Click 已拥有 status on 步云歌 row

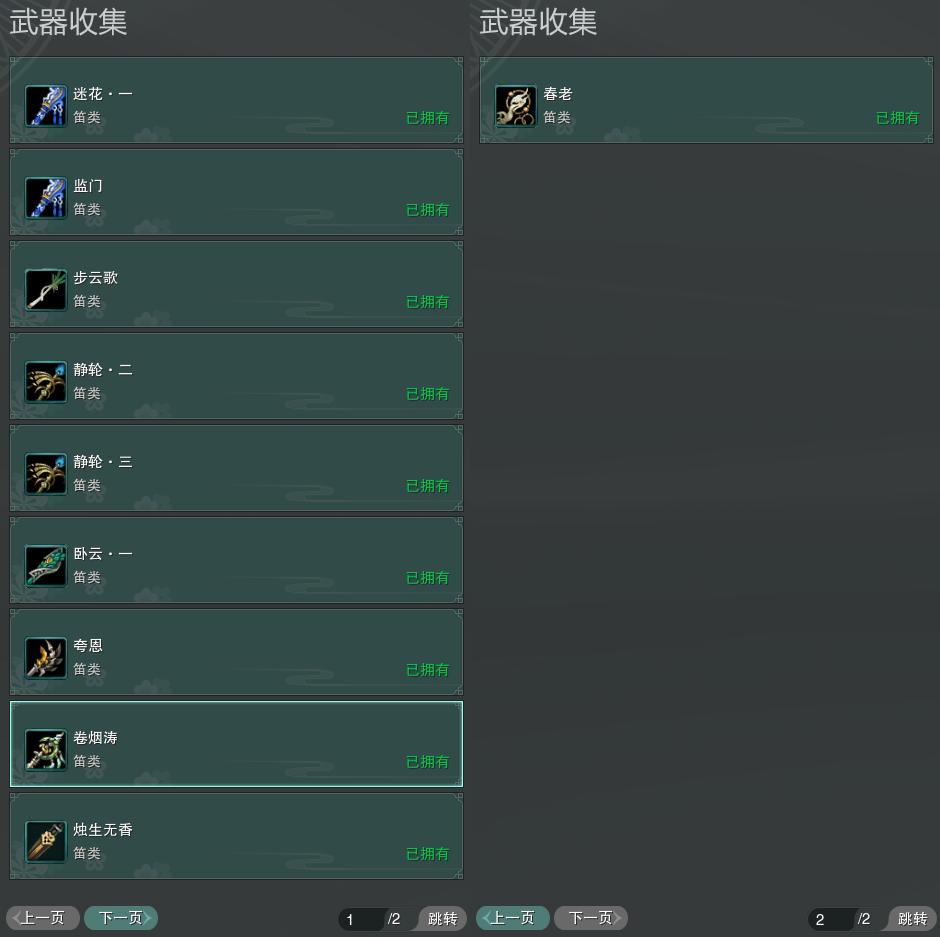coord(427,302)
